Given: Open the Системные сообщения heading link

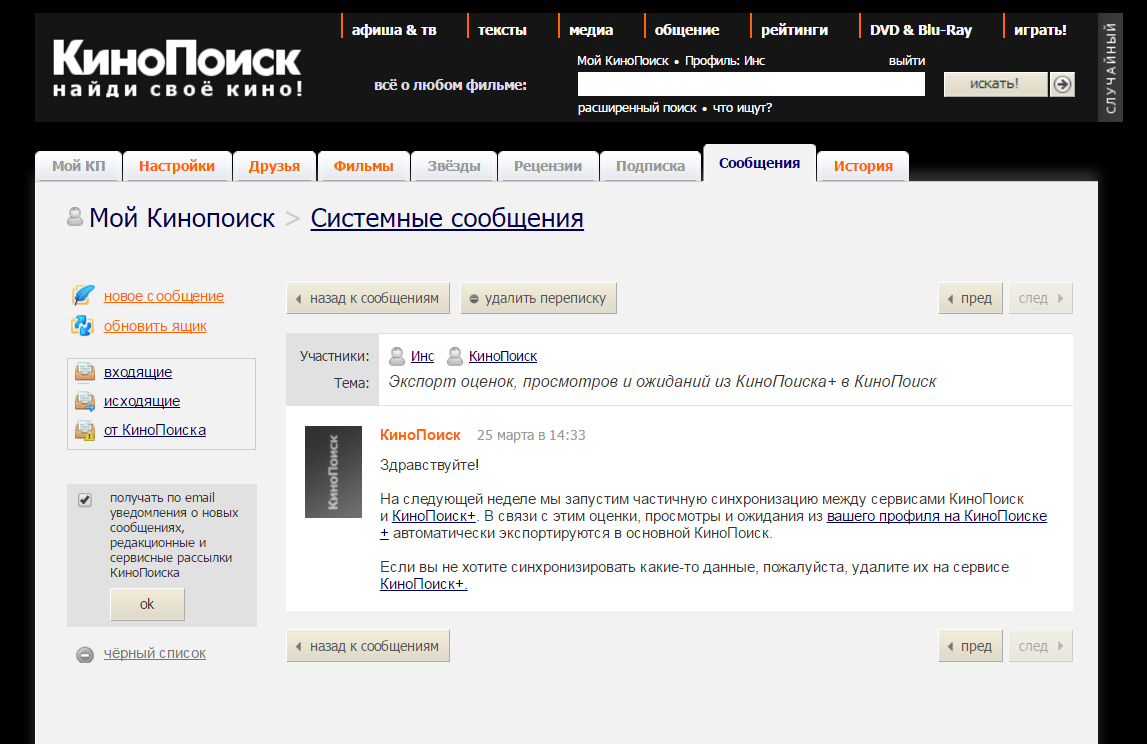Looking at the screenshot, I should click(447, 218).
